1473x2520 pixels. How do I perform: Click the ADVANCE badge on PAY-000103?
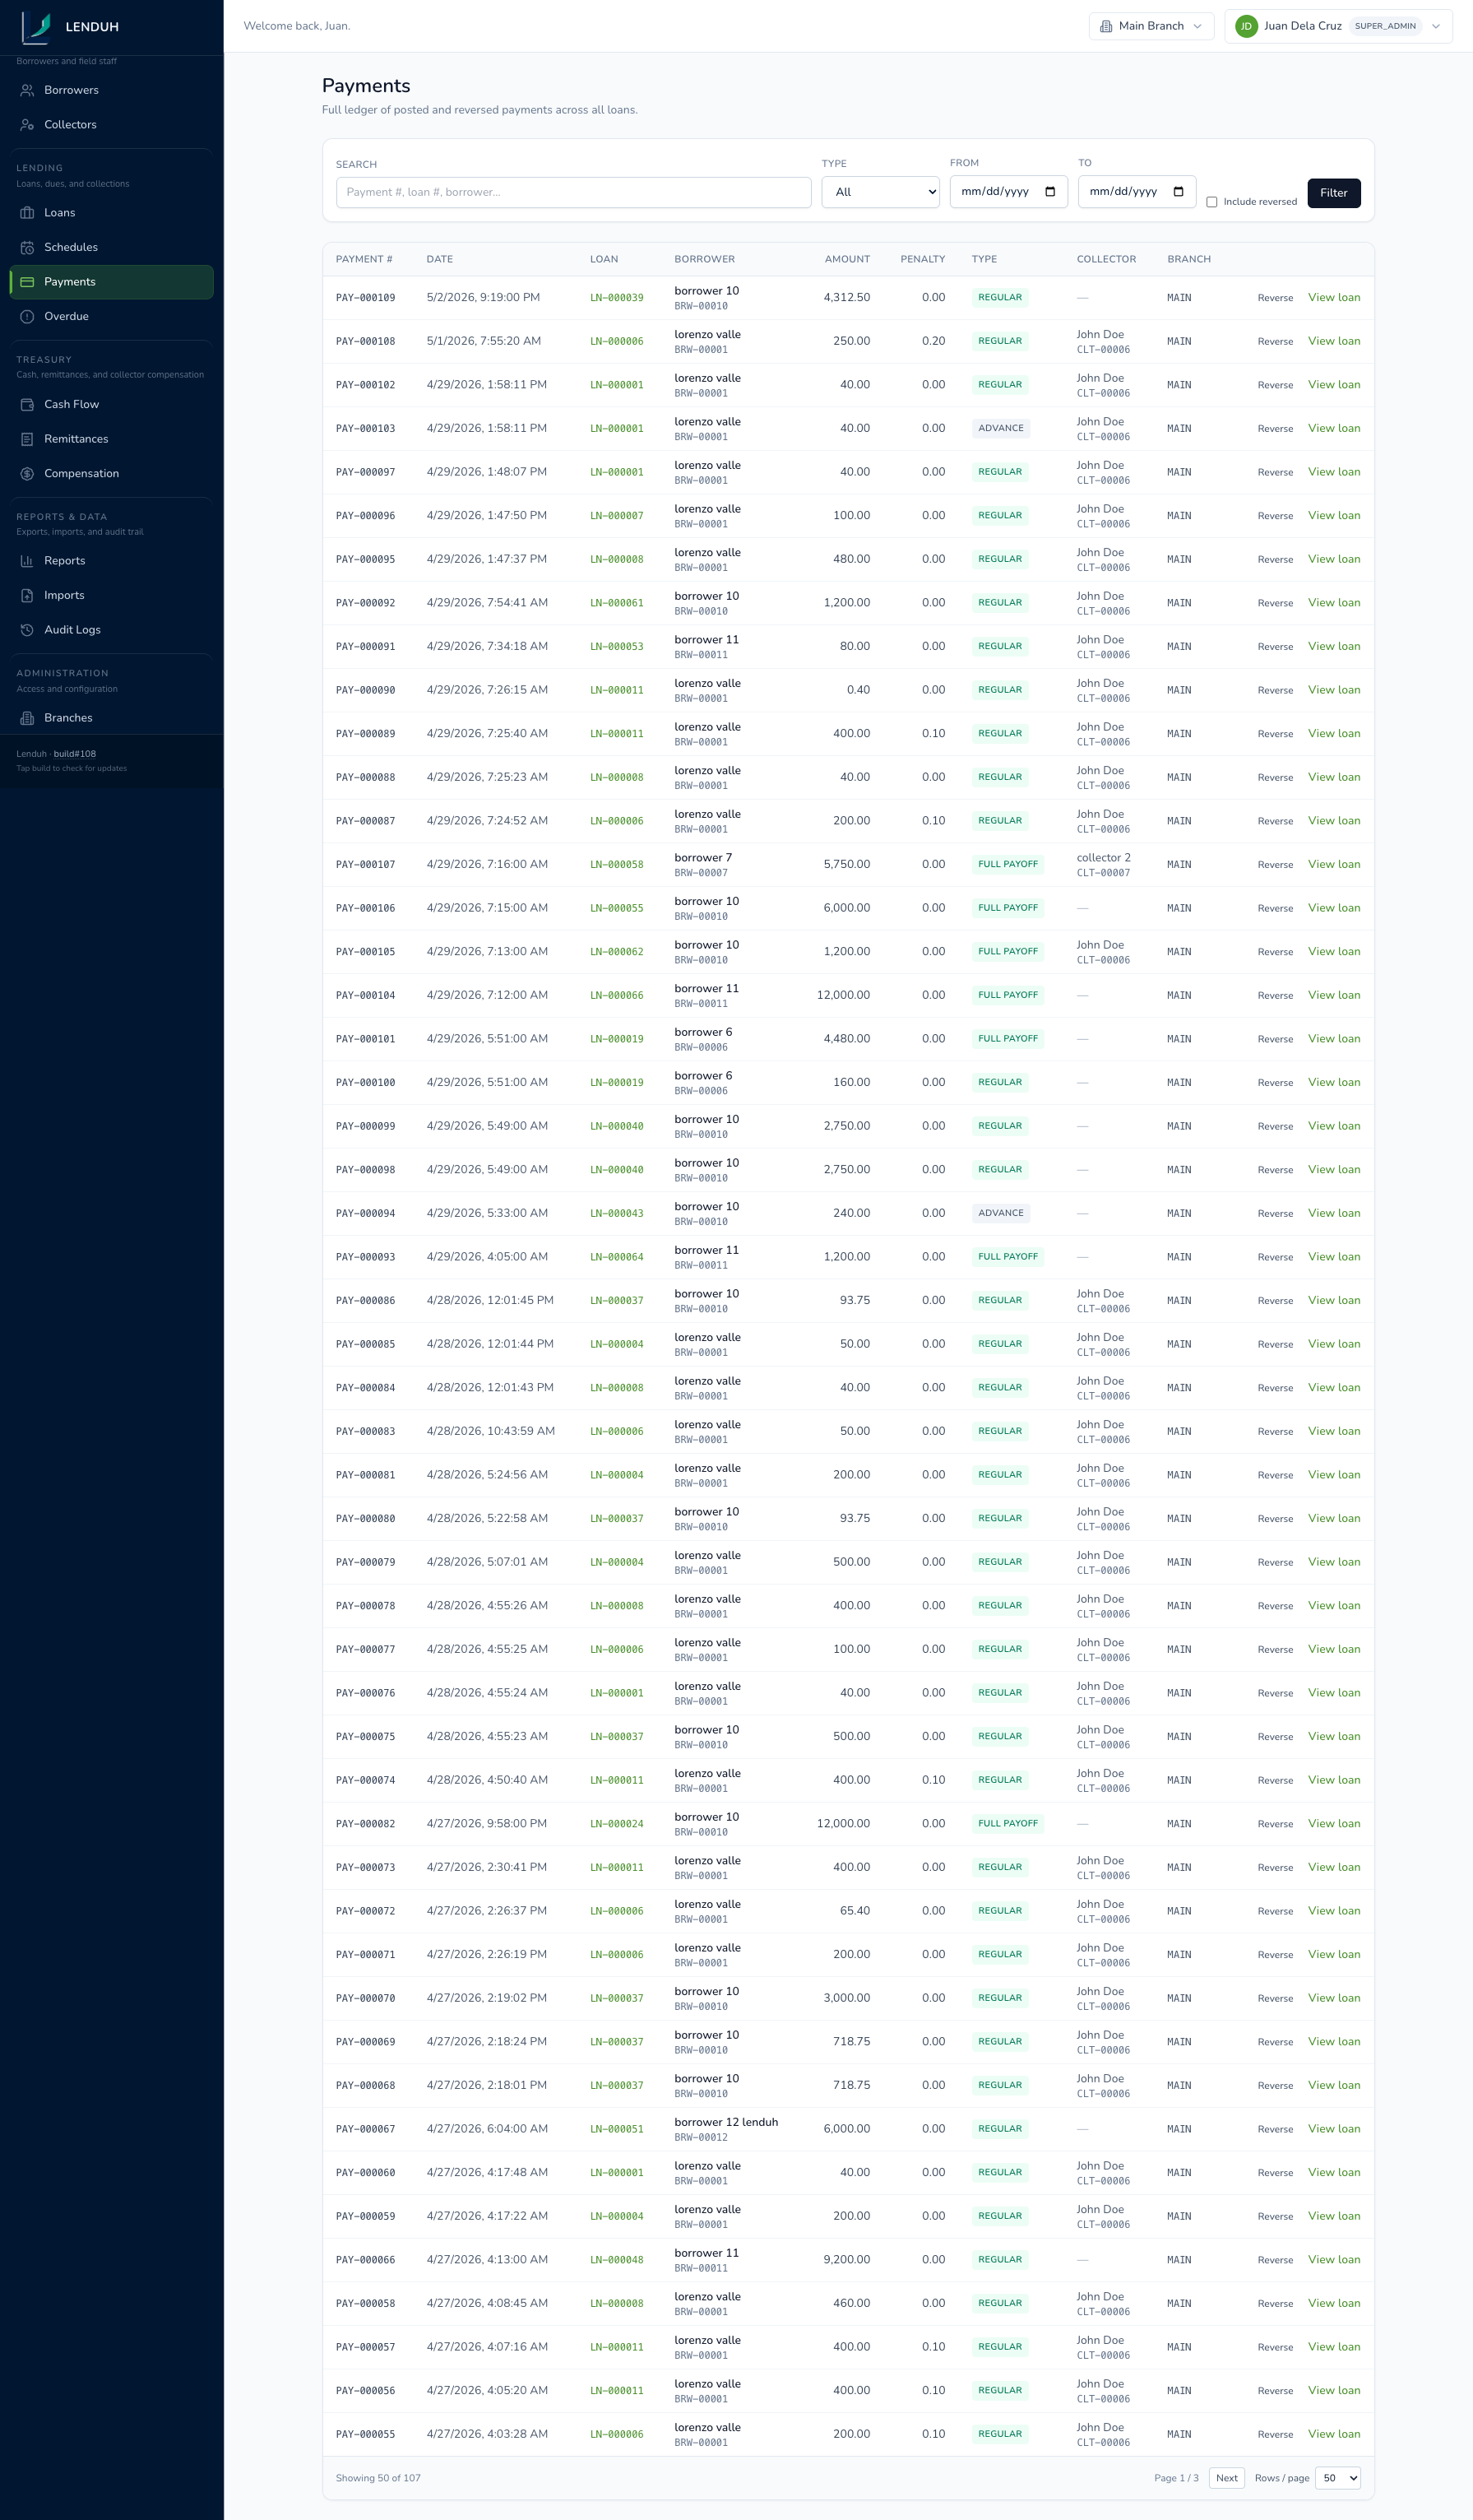point(1000,428)
